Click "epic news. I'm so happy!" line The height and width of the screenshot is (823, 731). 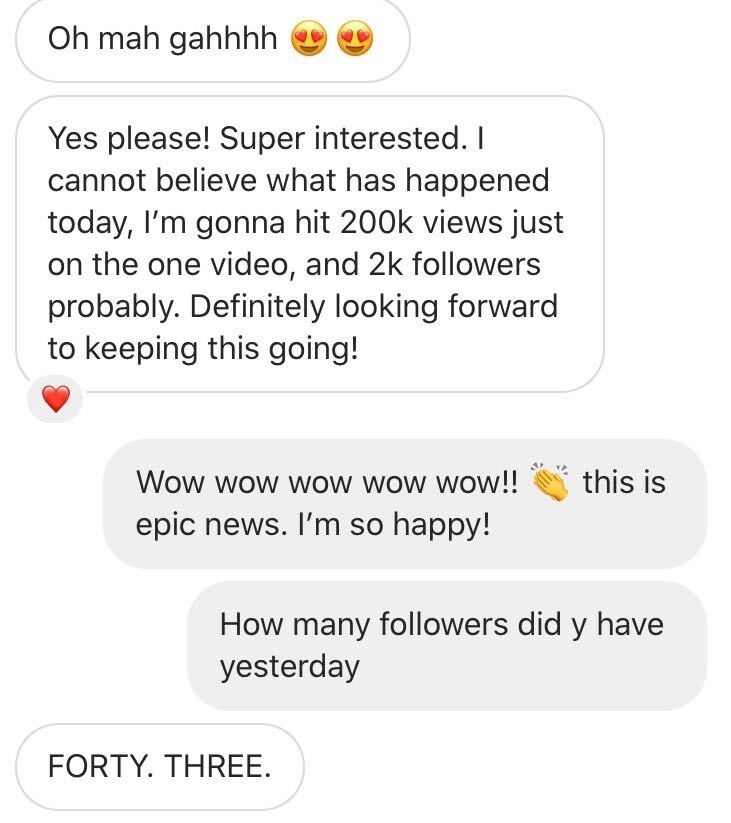(313, 524)
